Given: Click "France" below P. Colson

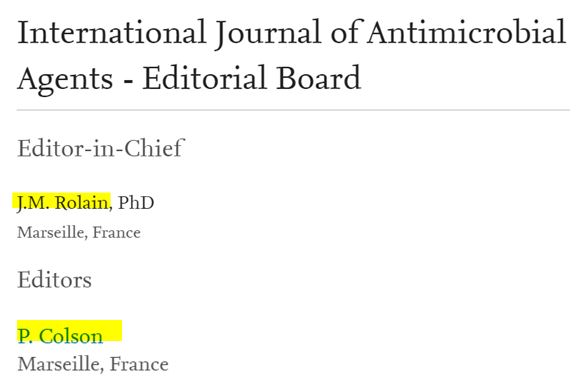Looking at the screenshot, I should 139,364.
